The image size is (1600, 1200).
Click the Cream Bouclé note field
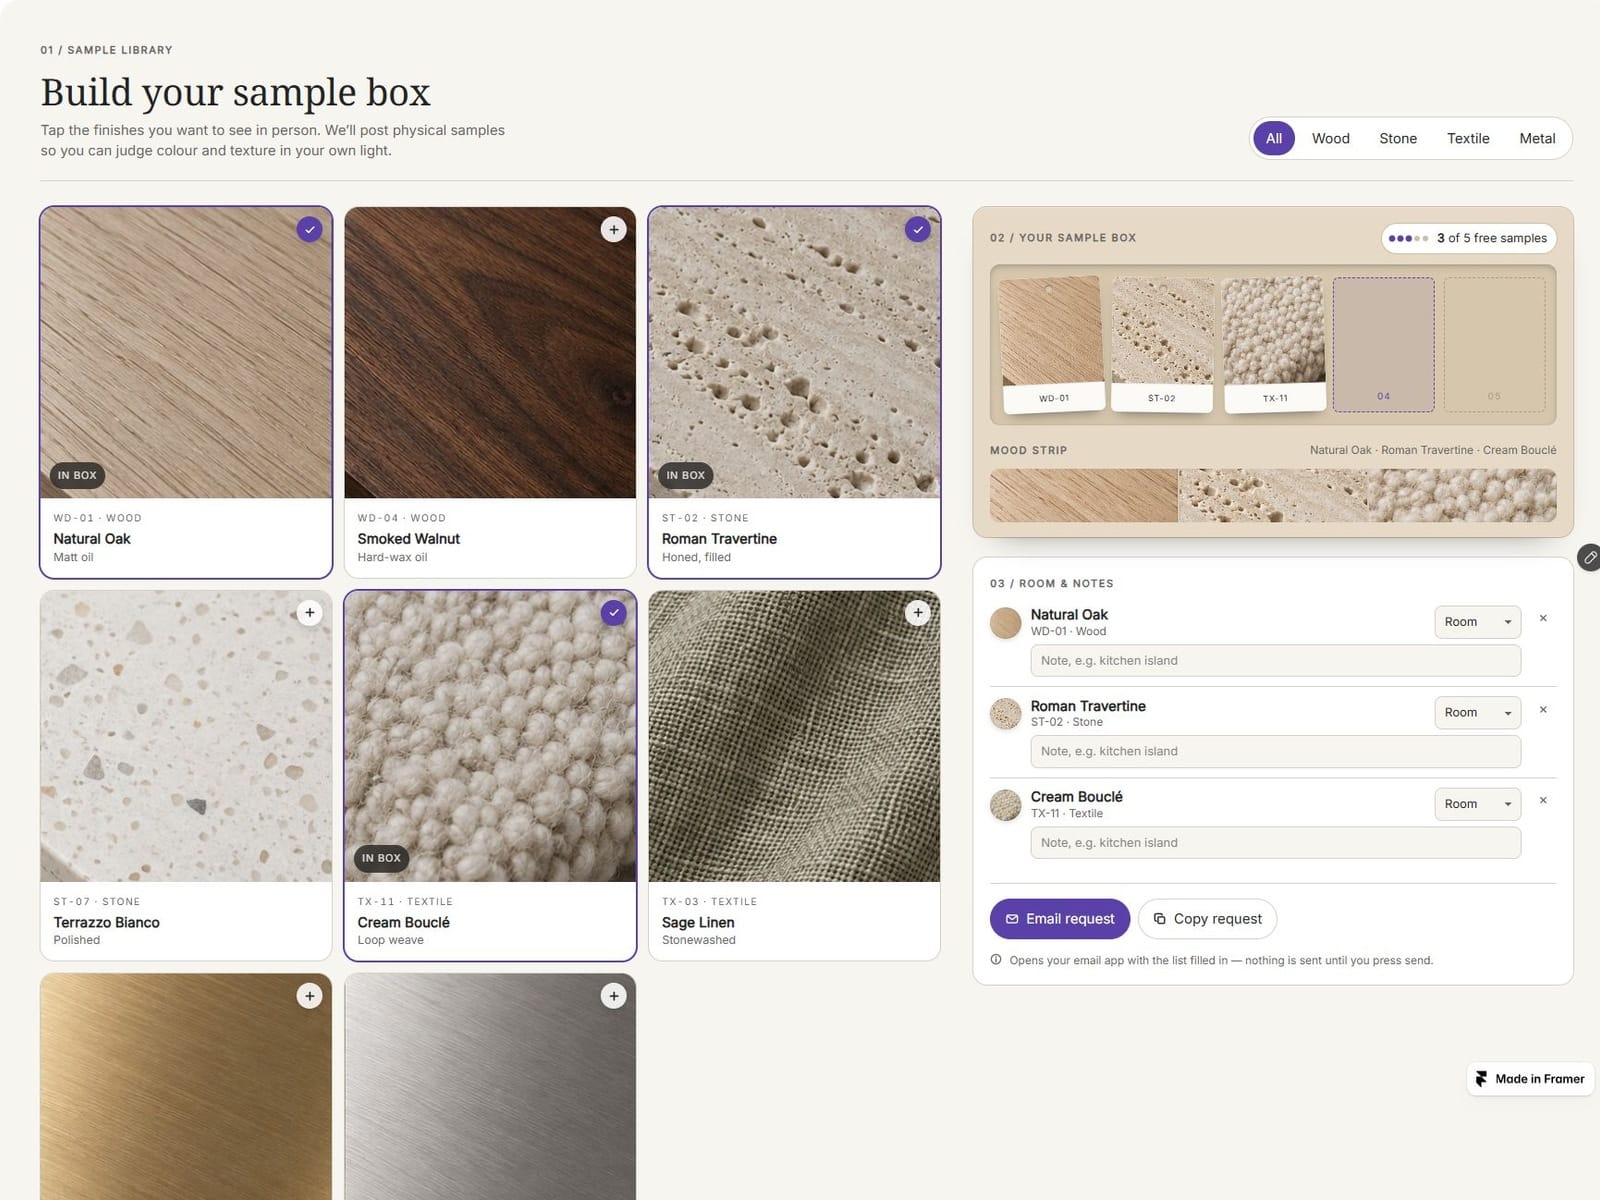tap(1275, 843)
